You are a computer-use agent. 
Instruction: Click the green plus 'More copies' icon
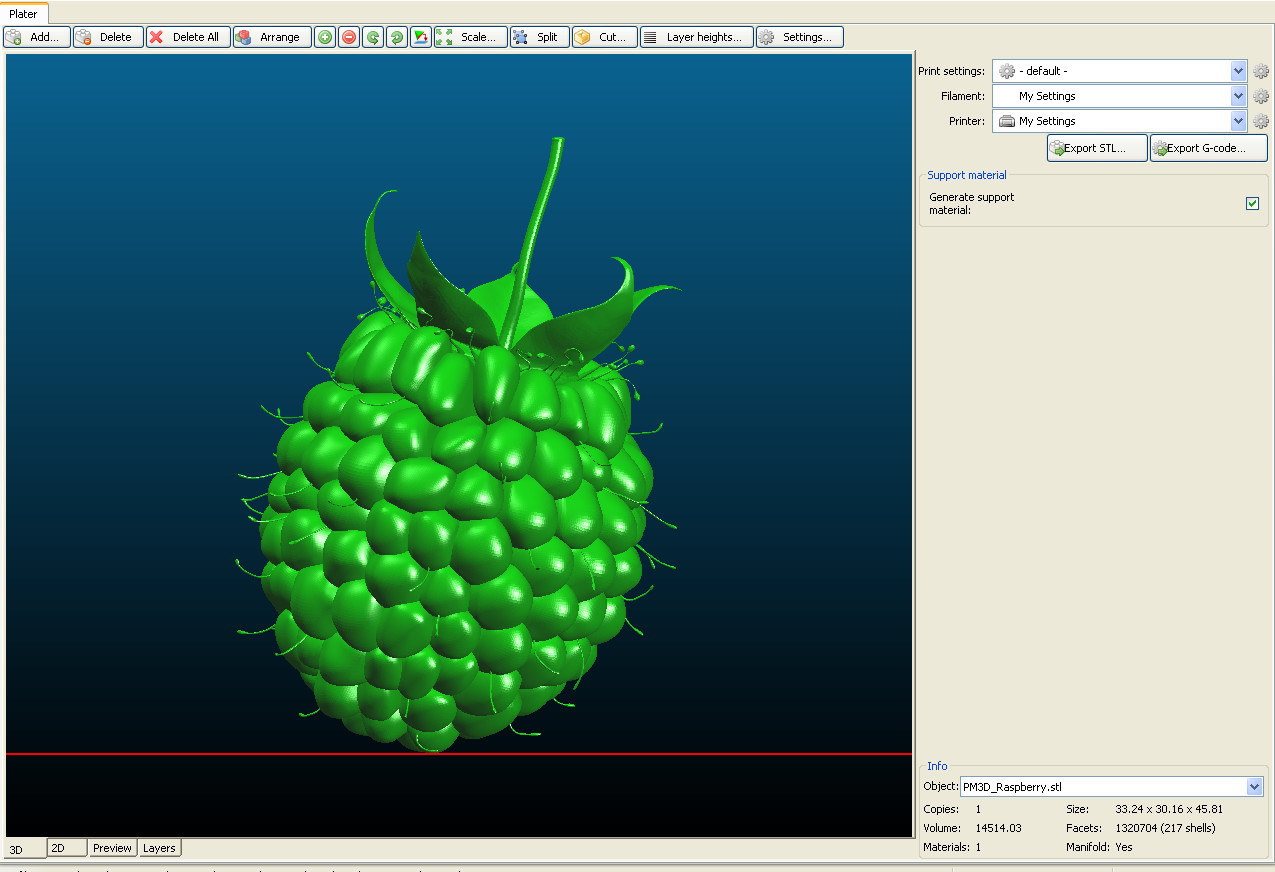click(x=325, y=37)
